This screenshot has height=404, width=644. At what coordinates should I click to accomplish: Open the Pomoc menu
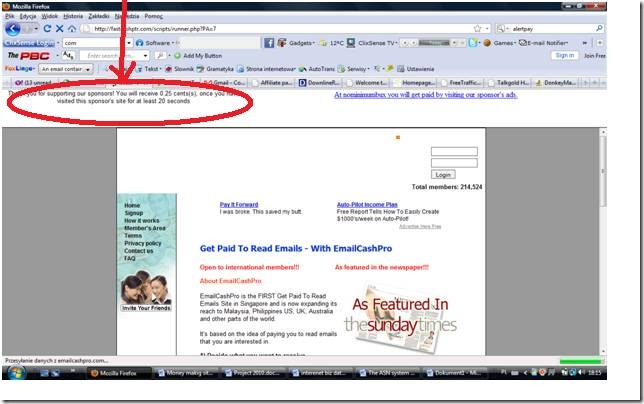[154, 16]
